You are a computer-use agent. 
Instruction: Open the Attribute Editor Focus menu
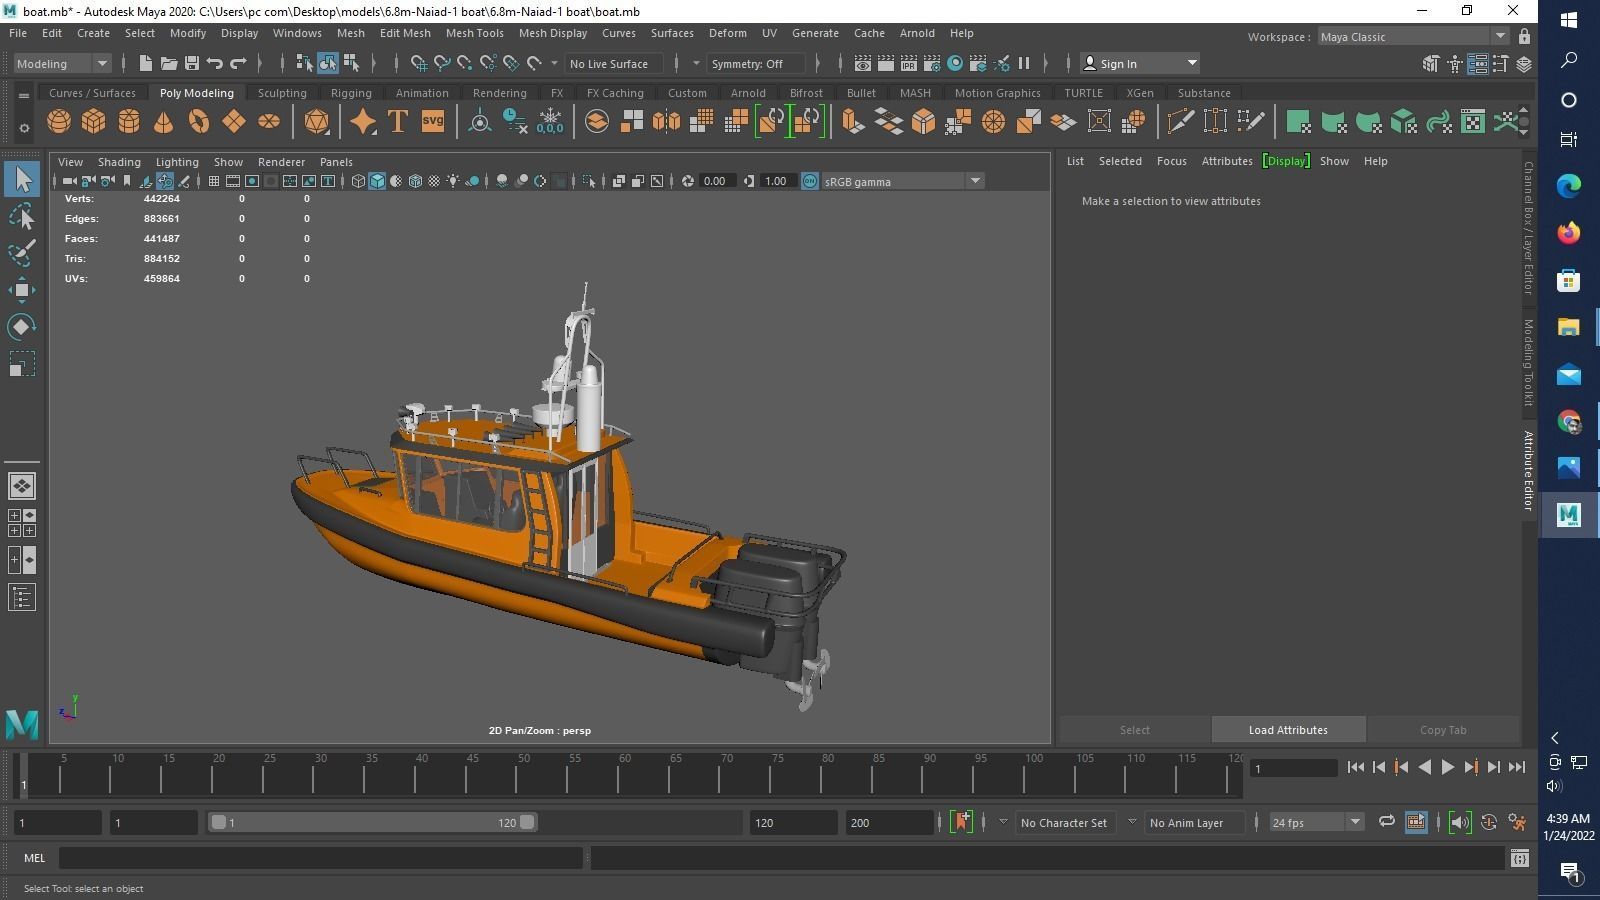pos(1171,161)
